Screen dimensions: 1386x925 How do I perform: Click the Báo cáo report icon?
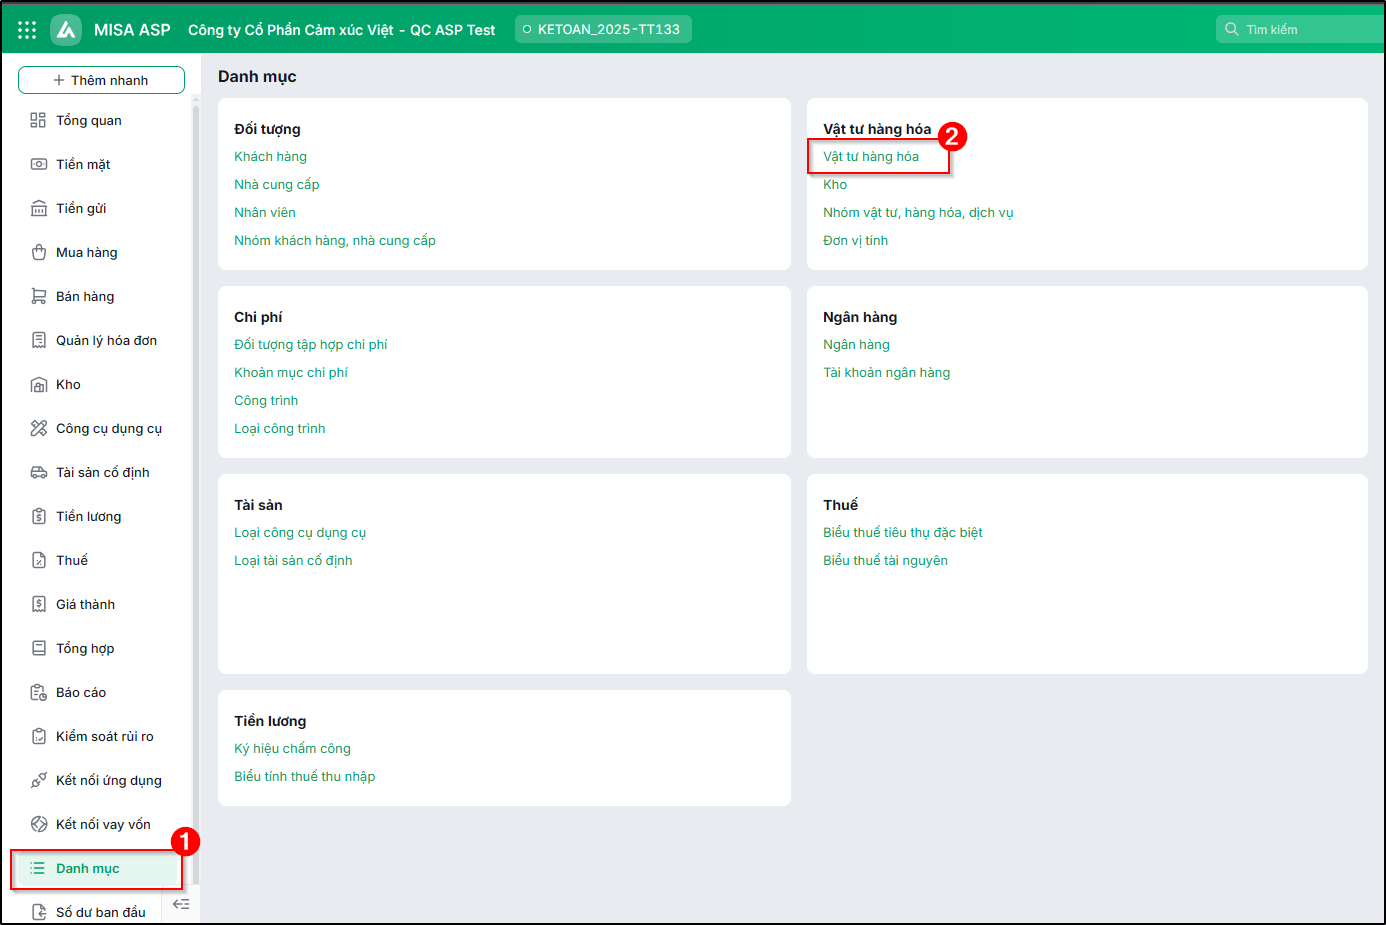38,692
